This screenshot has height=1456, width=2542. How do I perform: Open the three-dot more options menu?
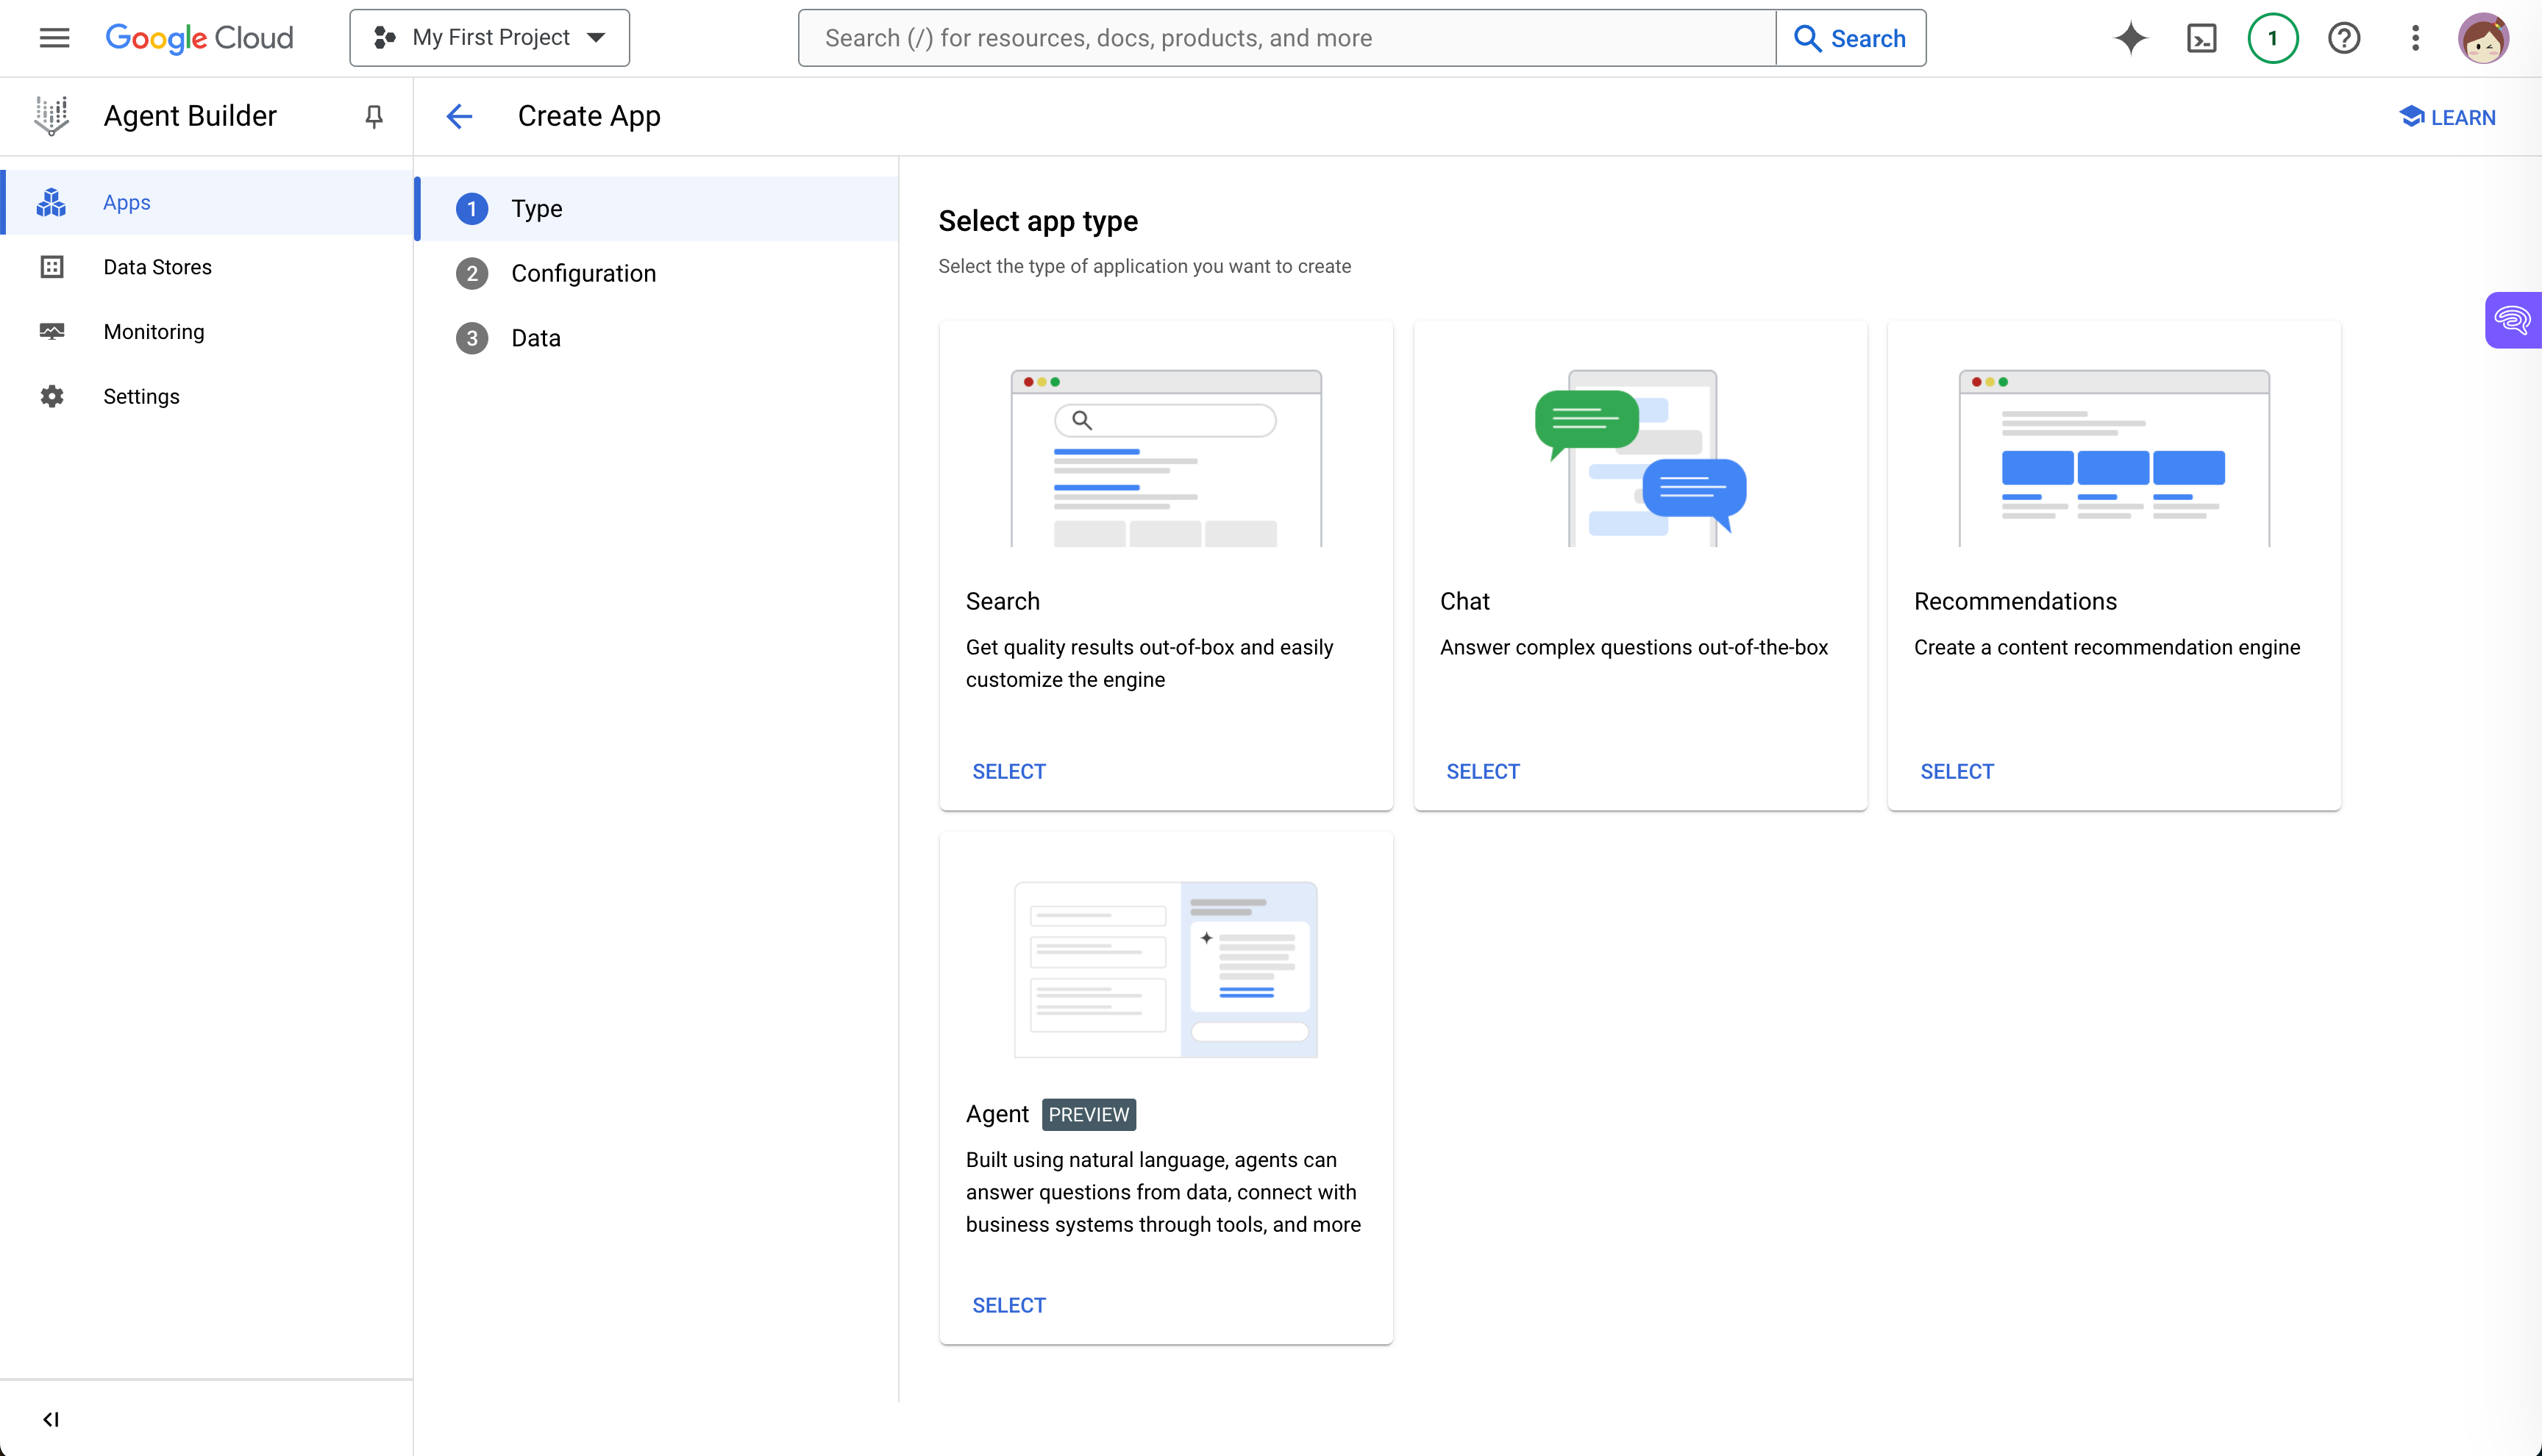[x=2414, y=38]
